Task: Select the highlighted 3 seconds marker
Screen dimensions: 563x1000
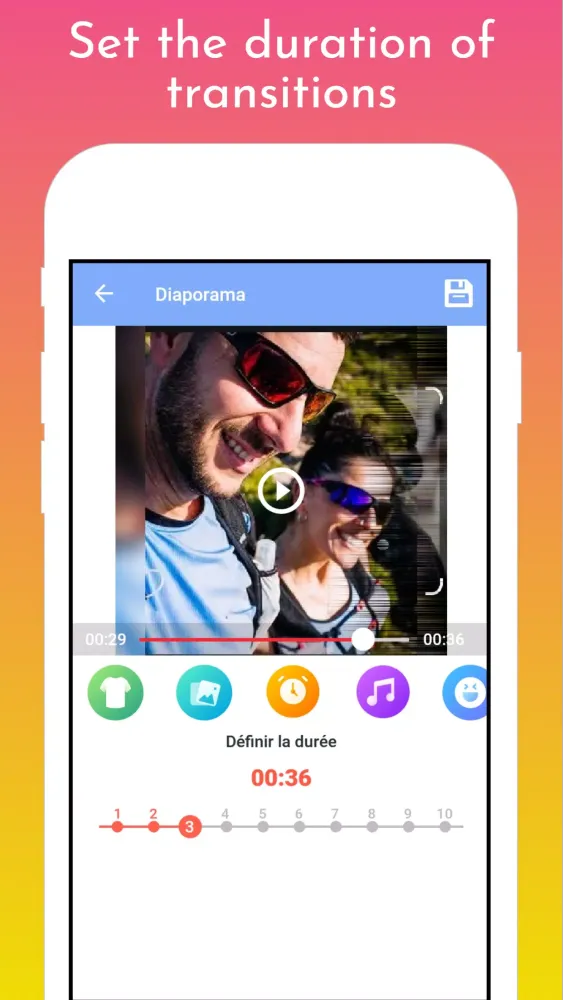Action: pyautogui.click(x=189, y=827)
